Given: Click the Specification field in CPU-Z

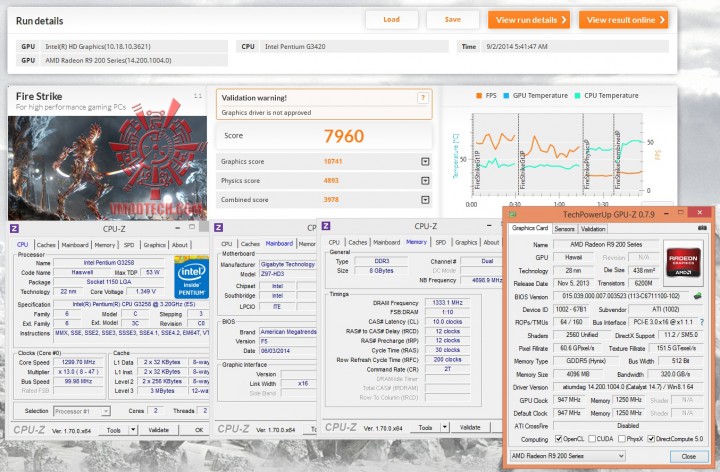Looking at the screenshot, I should tap(131, 304).
